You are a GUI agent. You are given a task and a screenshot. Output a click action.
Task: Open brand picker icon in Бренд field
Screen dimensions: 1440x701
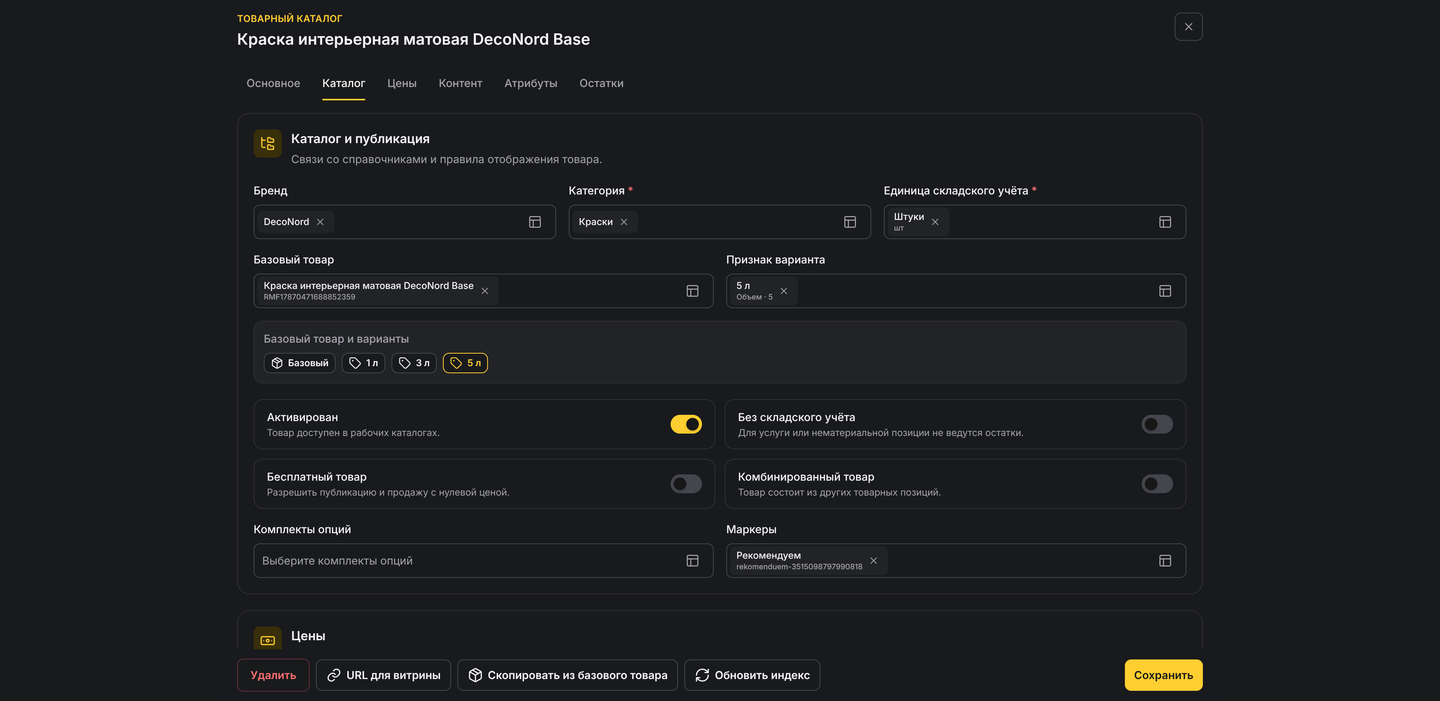(x=535, y=222)
